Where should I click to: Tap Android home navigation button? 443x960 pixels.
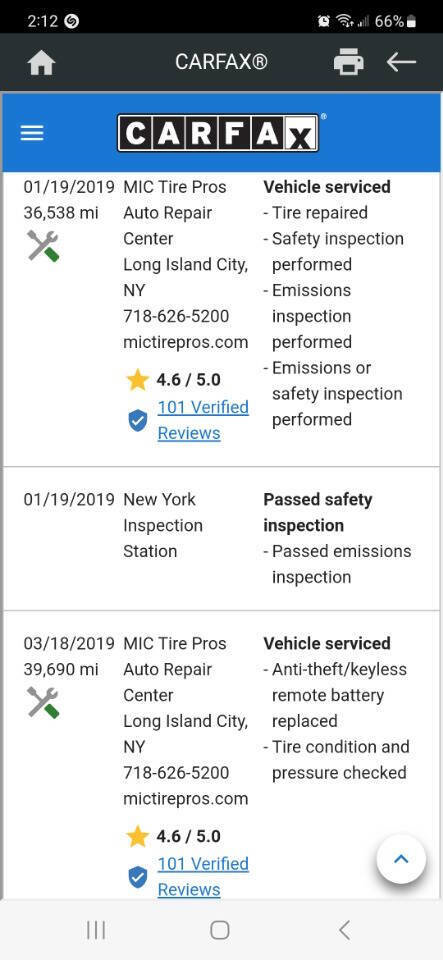coord(220,930)
